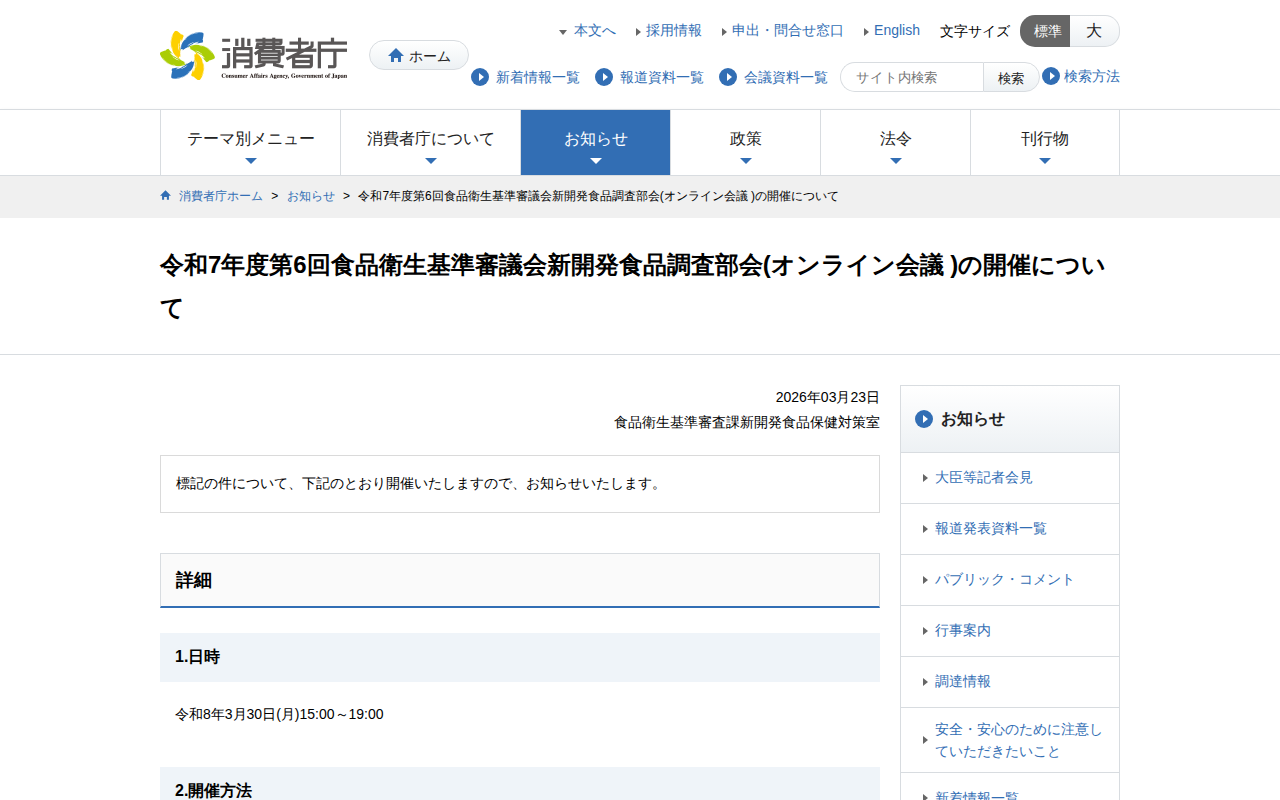Image resolution: width=1280 pixels, height=800 pixels.
Task: Click the 標記の件について notice text
Action: (x=420, y=484)
